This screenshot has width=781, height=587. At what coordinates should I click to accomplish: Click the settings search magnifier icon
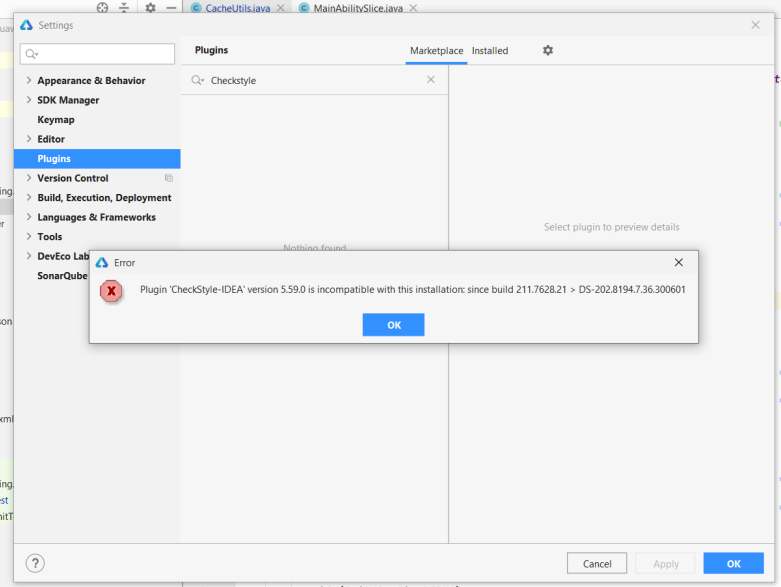point(31,54)
